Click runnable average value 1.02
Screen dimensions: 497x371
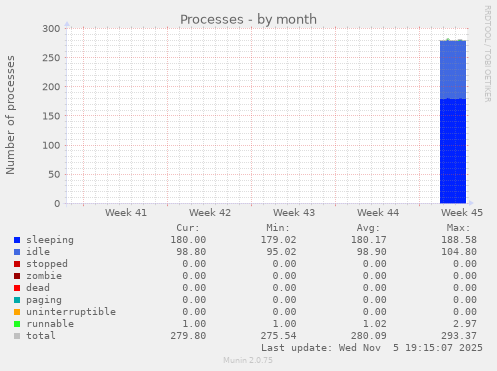pos(375,324)
